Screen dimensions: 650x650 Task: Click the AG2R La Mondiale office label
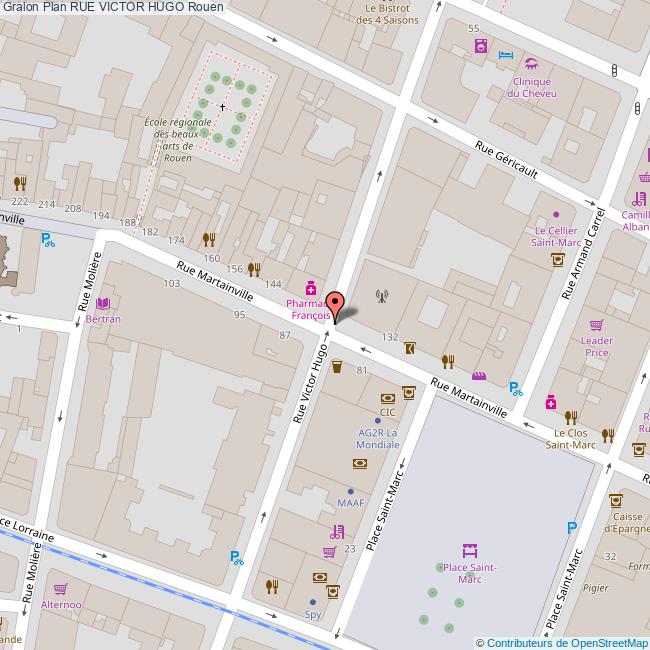(378, 437)
